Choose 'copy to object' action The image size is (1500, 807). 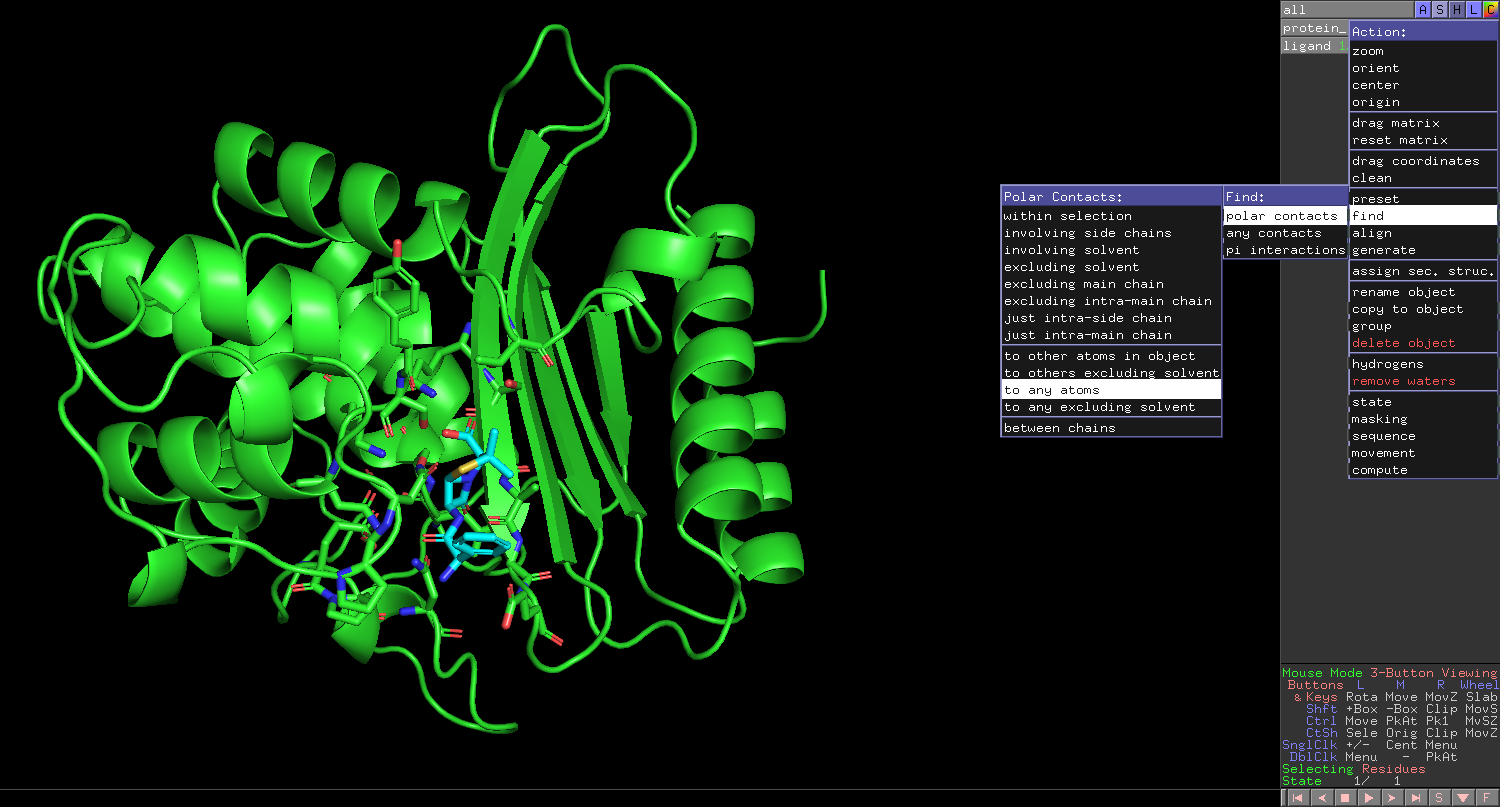click(1423, 309)
